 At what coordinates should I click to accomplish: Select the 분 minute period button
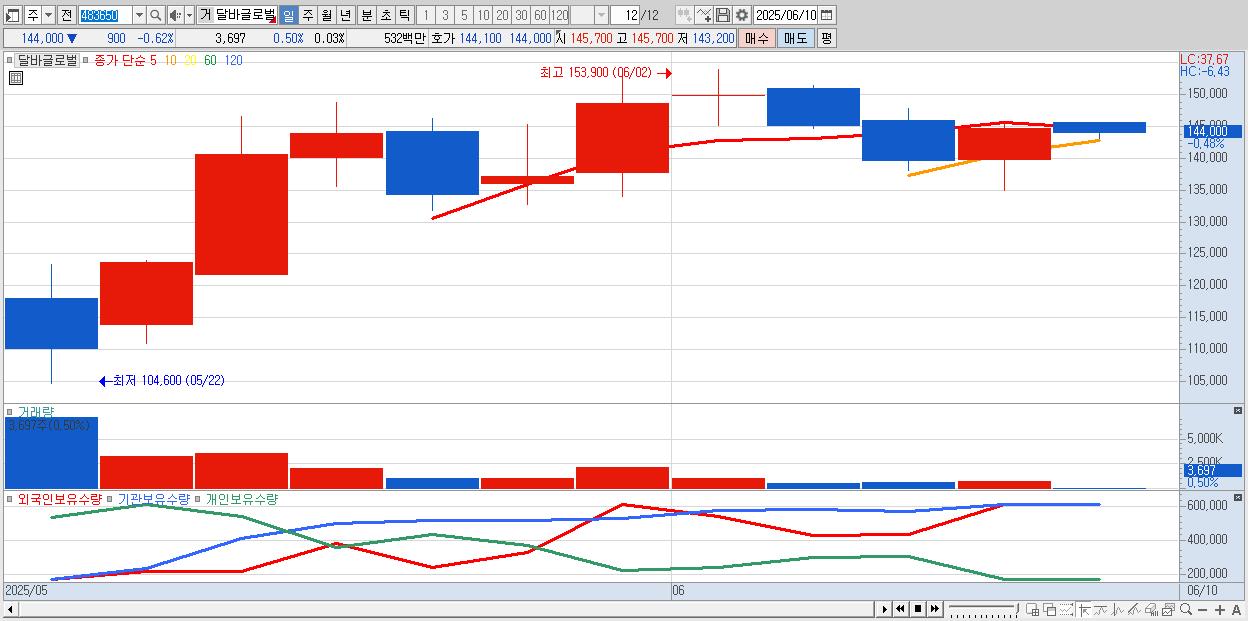click(366, 15)
